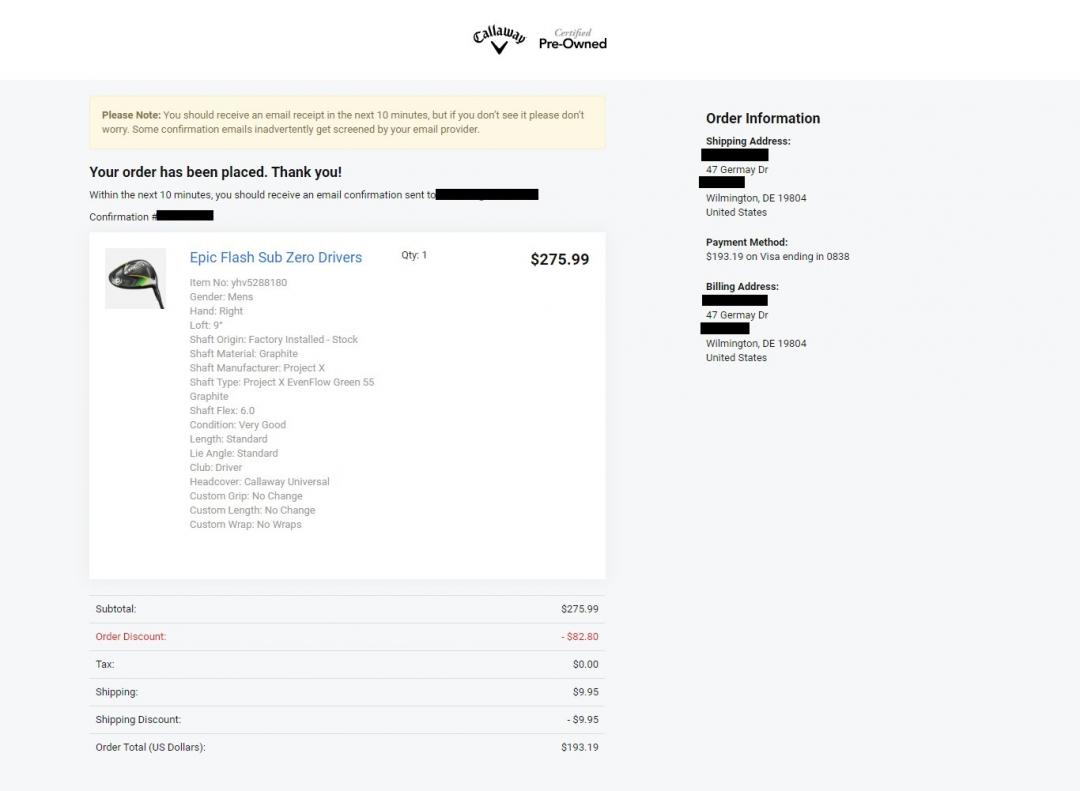Click the $275.99 item price
Image resolution: width=1080 pixels, height=791 pixels.
click(x=559, y=260)
